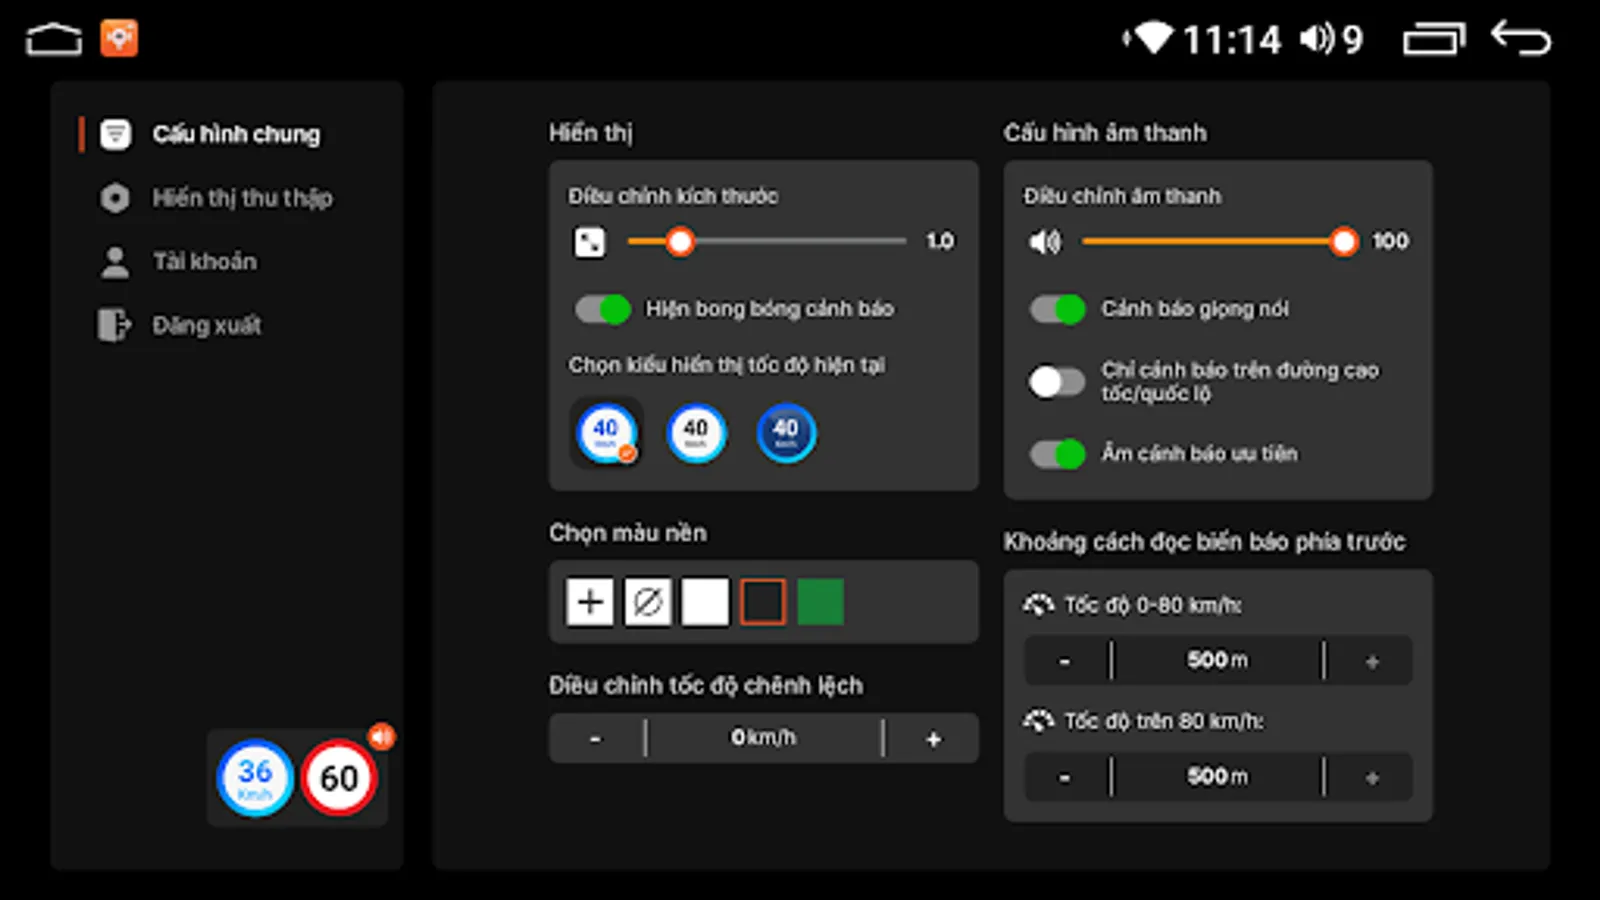Select the green background color swatch
1600x900 pixels.
pos(819,602)
